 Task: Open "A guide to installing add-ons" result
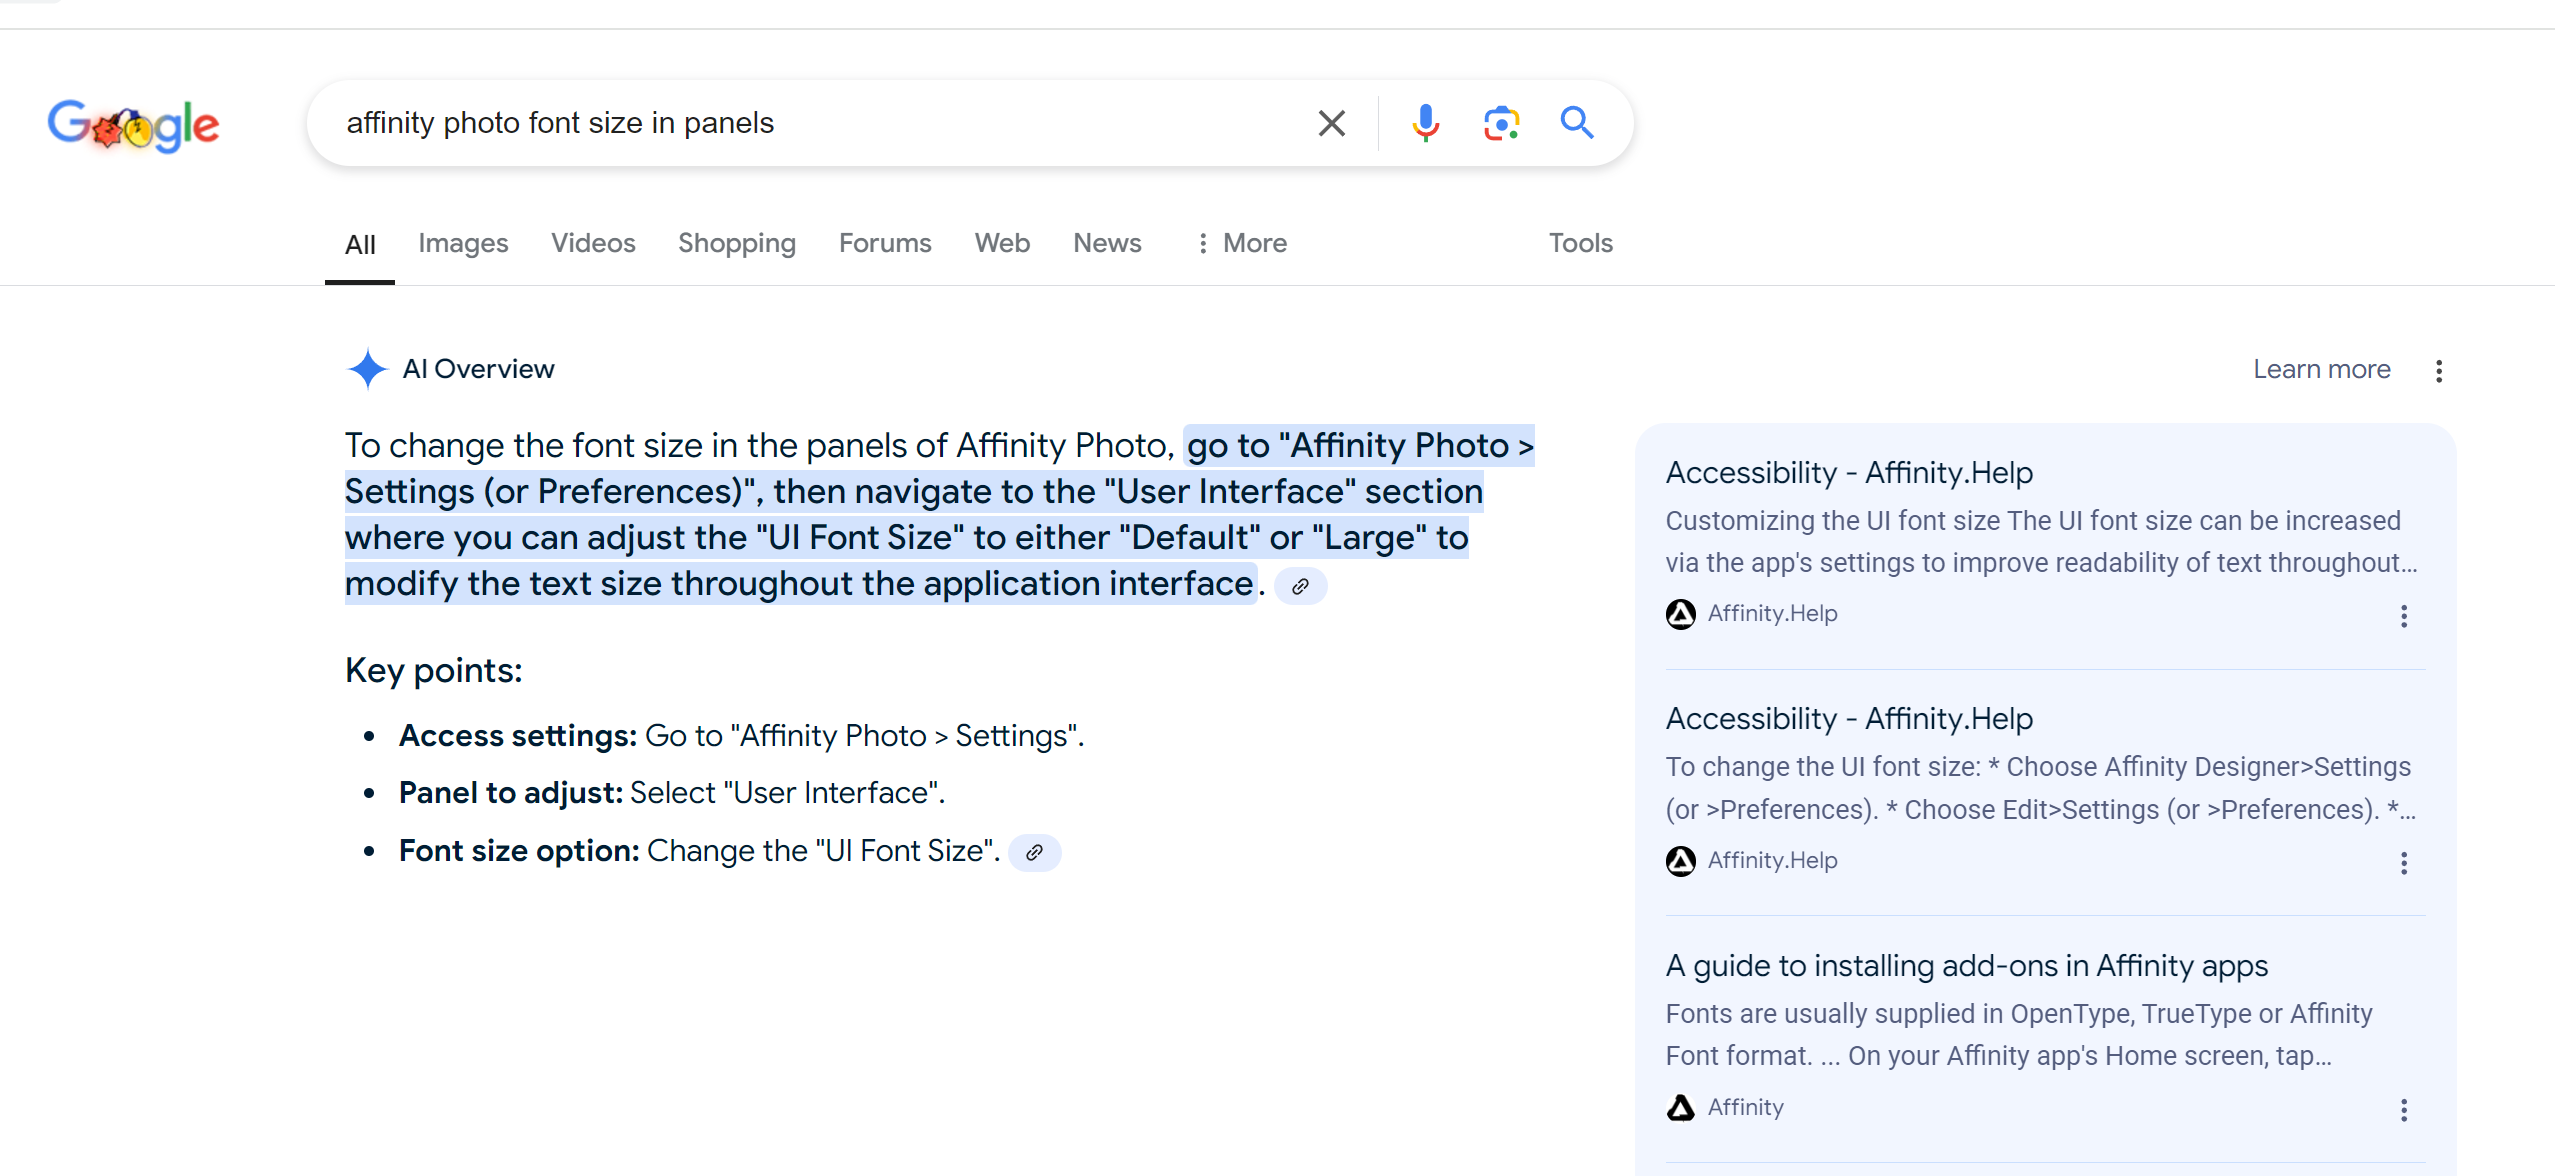(x=1966, y=965)
